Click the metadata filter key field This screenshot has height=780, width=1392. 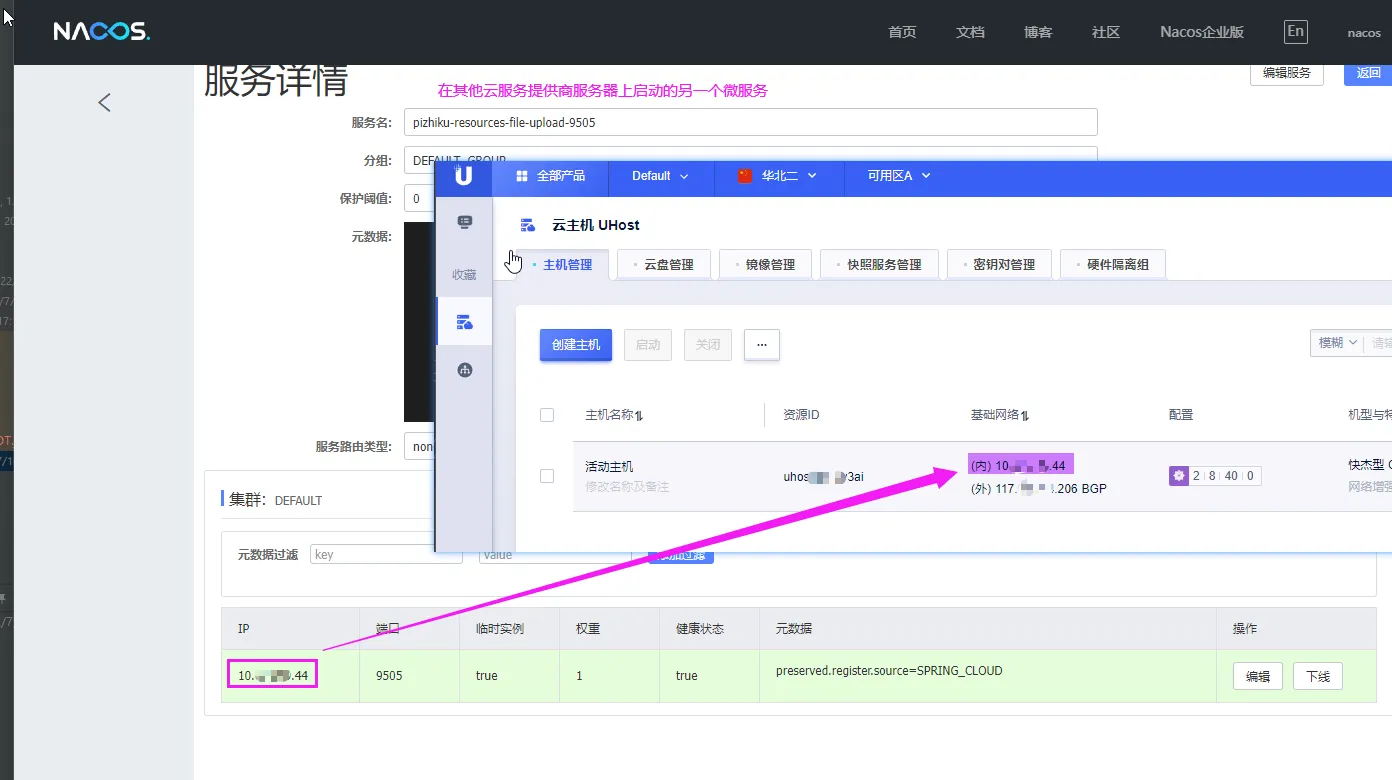tap(387, 554)
